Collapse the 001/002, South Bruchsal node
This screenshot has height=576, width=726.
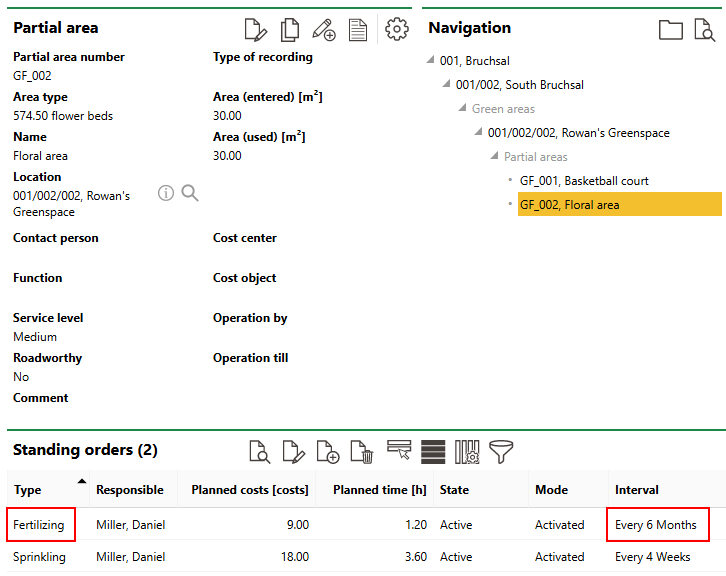pos(446,85)
